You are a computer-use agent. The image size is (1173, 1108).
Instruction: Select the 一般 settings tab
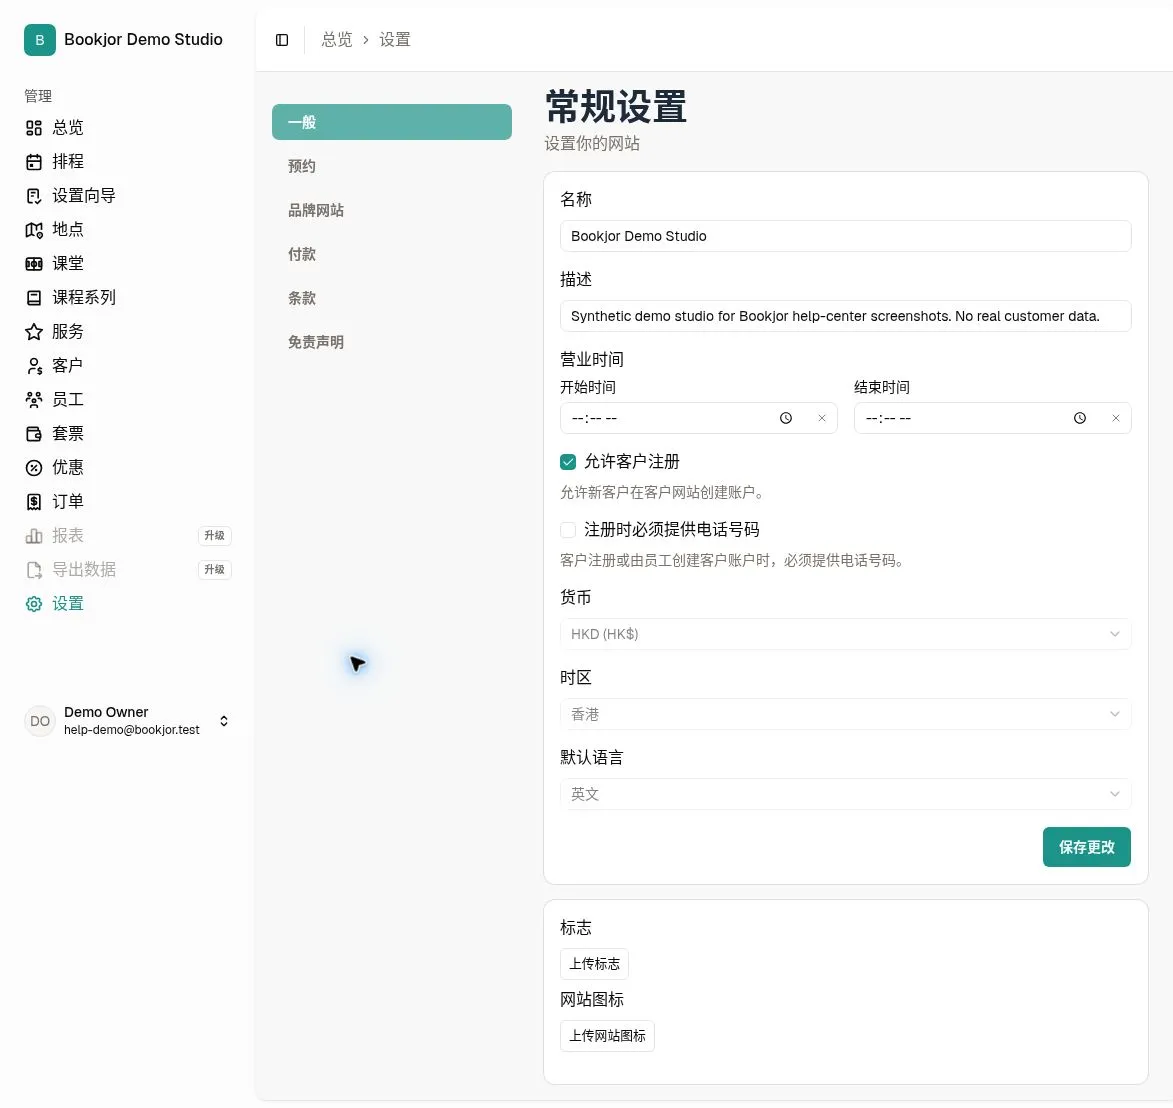(391, 122)
